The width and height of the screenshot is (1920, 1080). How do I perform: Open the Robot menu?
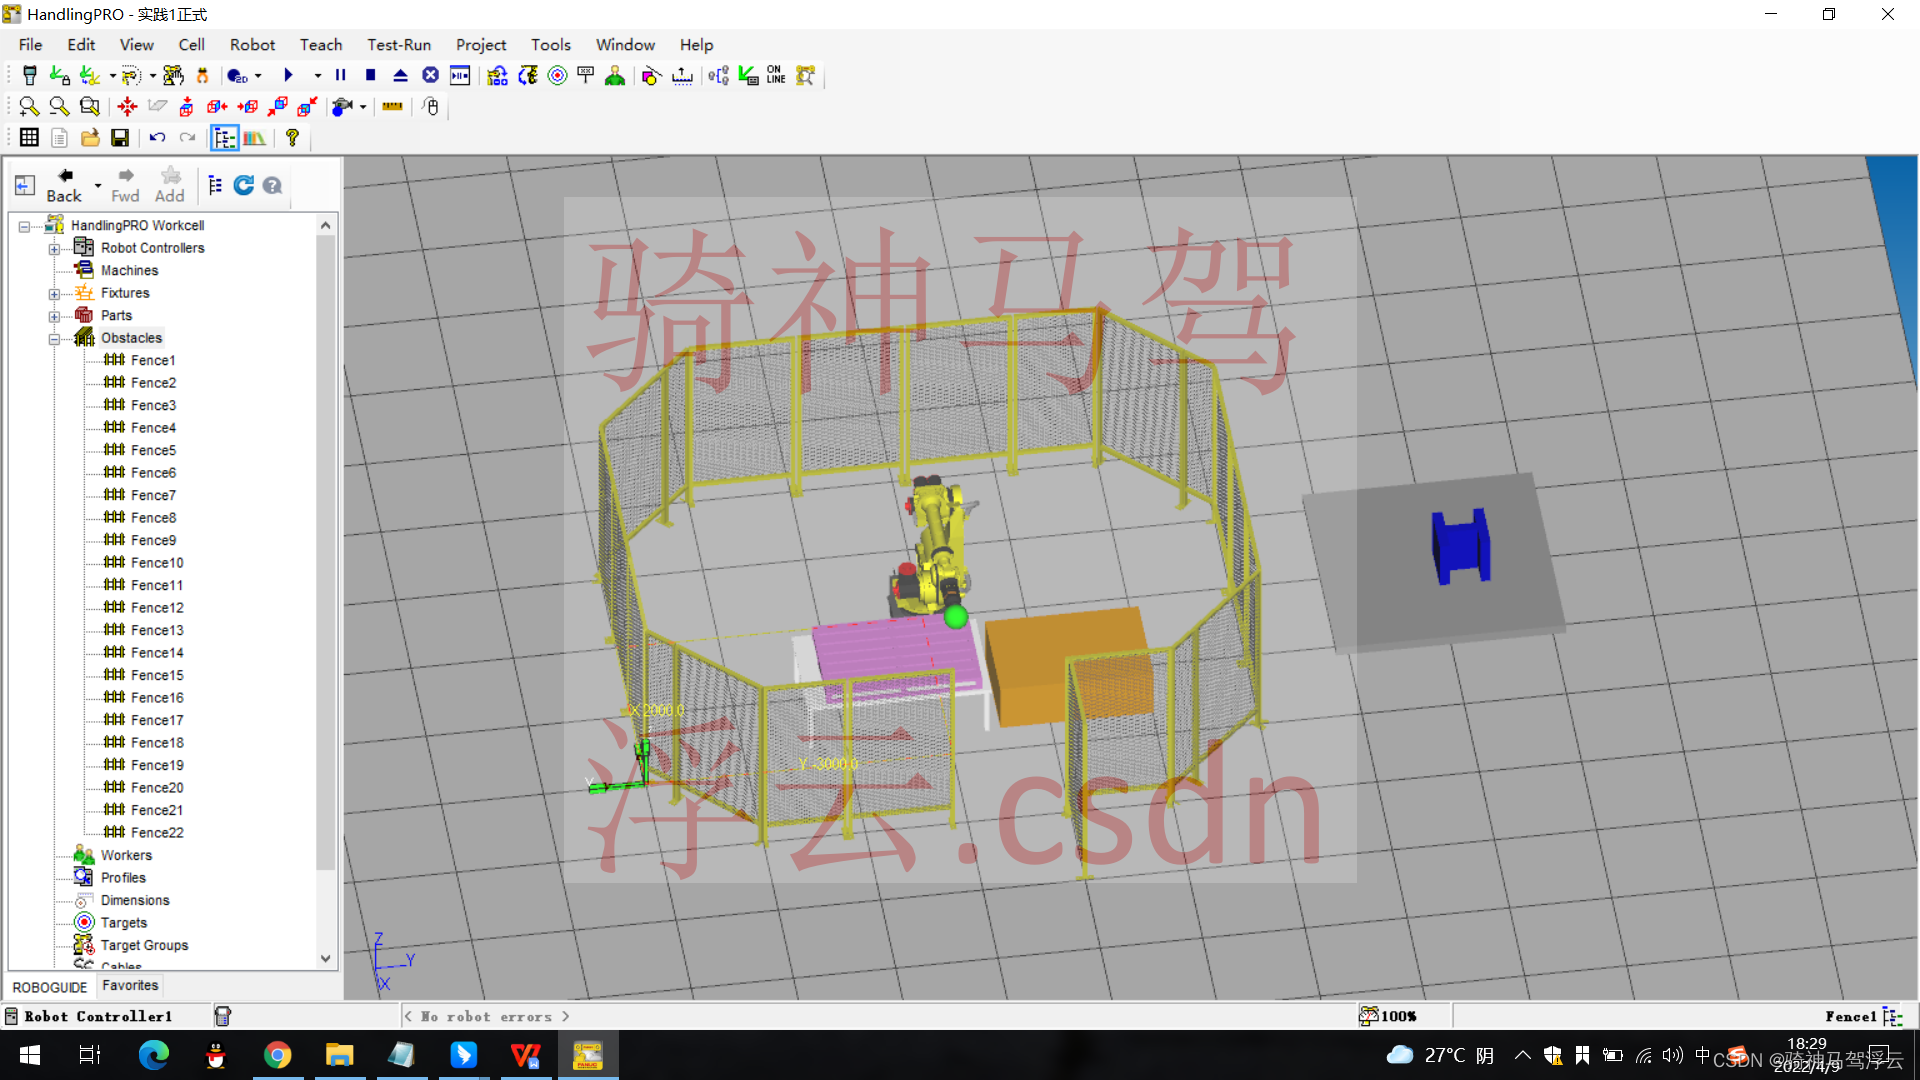coord(252,45)
